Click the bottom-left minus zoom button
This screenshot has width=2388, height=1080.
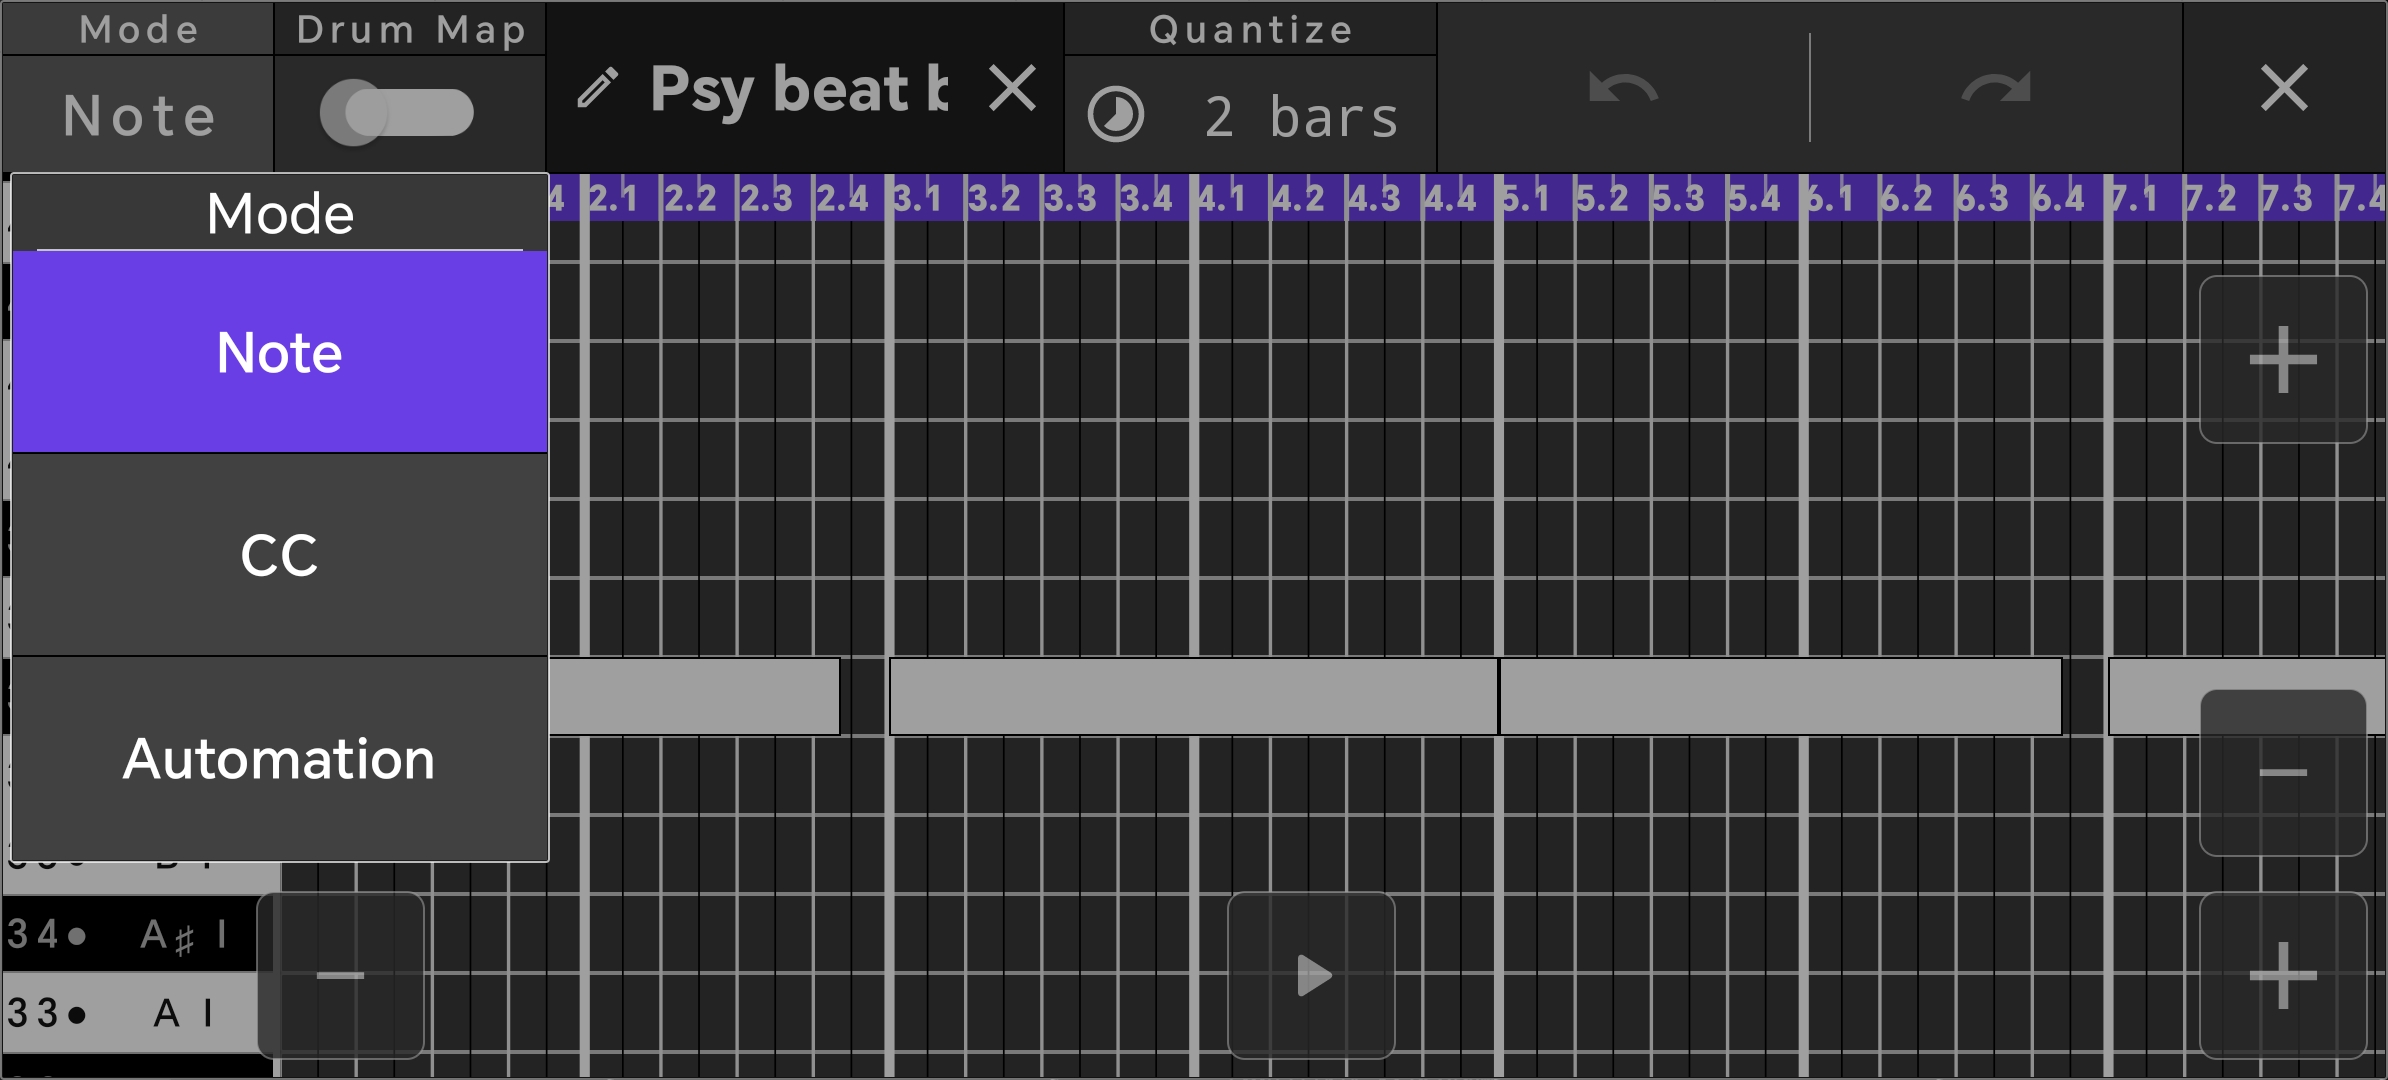click(340, 975)
